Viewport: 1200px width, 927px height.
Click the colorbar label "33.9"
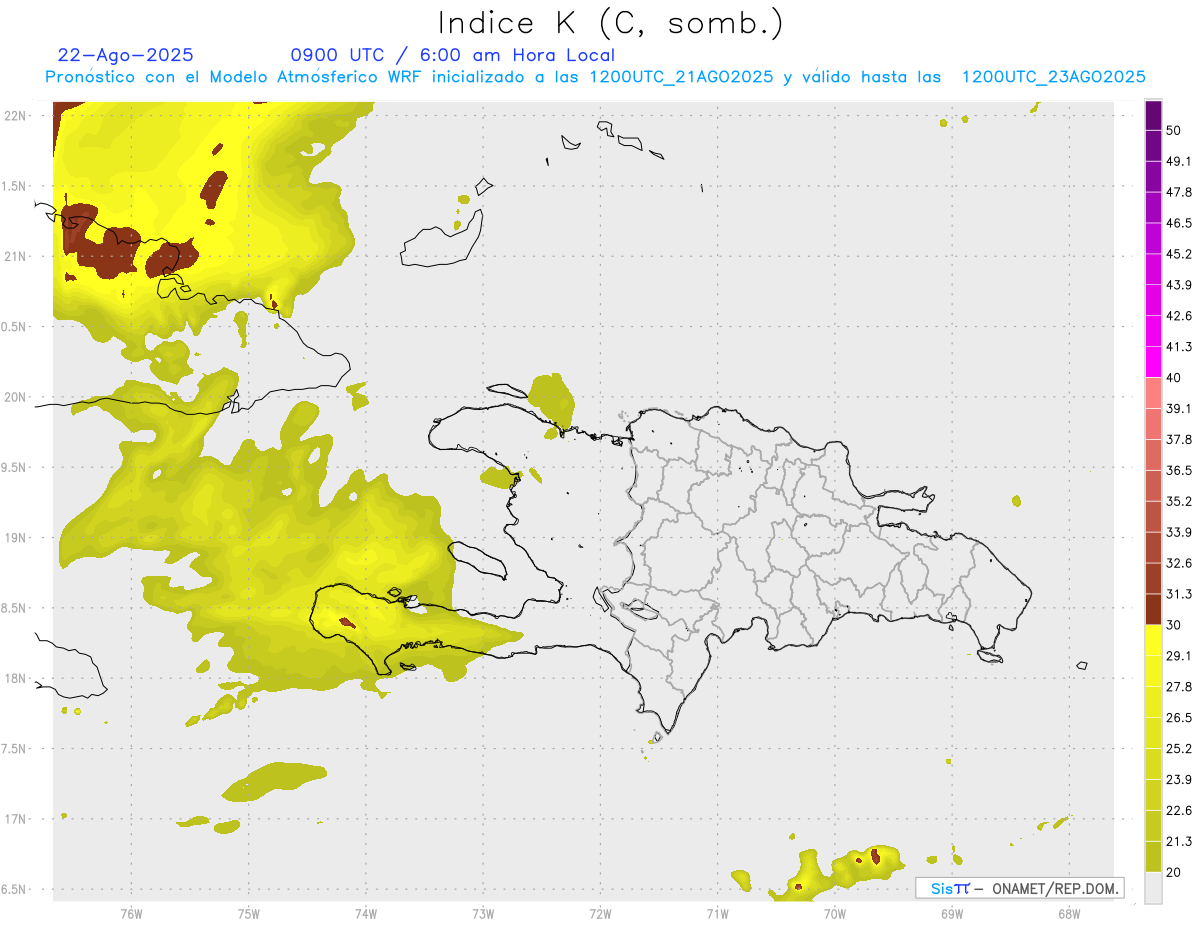pos(1179,532)
